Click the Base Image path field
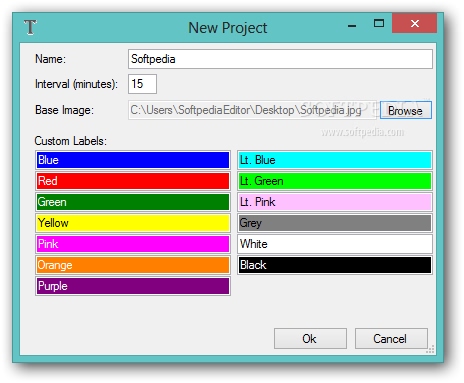Viewport: 464px width, 383px height. (x=252, y=110)
